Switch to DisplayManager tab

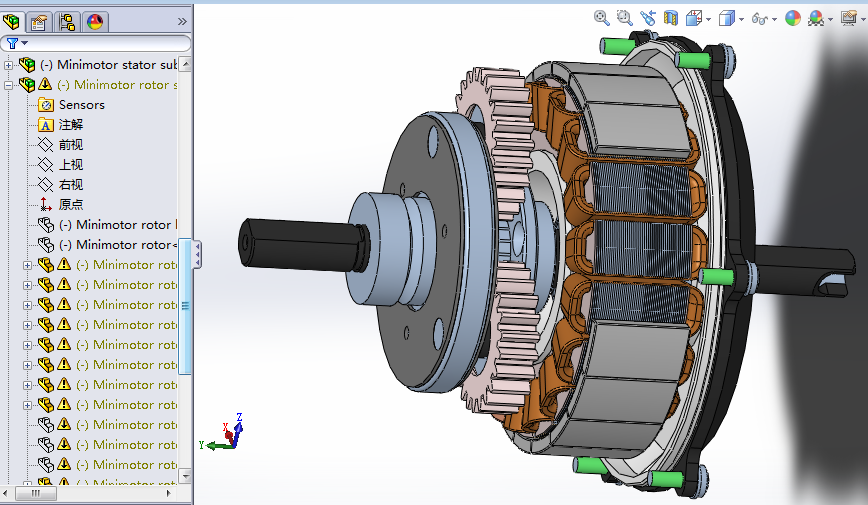(95, 22)
